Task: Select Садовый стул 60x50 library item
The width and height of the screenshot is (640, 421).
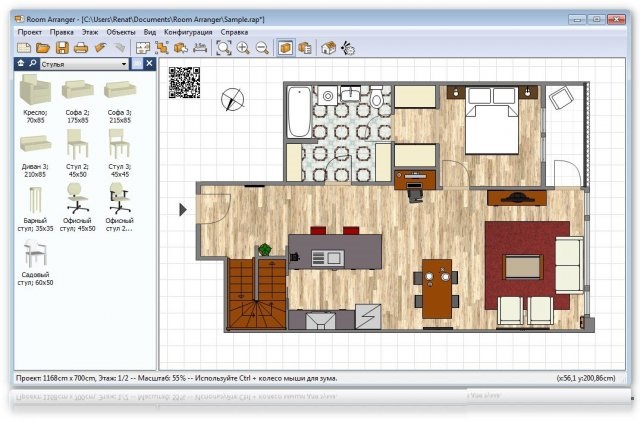Action: coord(36,262)
